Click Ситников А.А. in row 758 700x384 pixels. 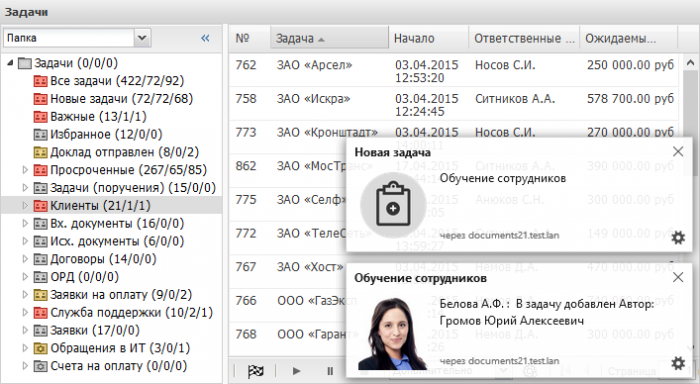tap(515, 99)
